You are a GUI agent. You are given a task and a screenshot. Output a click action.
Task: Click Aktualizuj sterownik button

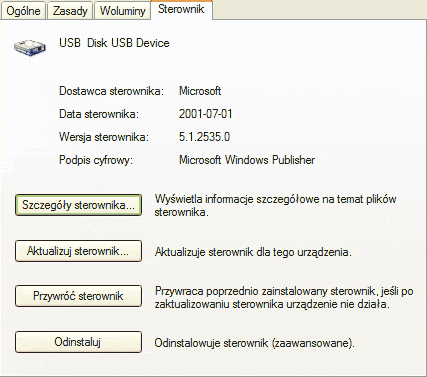(78, 251)
